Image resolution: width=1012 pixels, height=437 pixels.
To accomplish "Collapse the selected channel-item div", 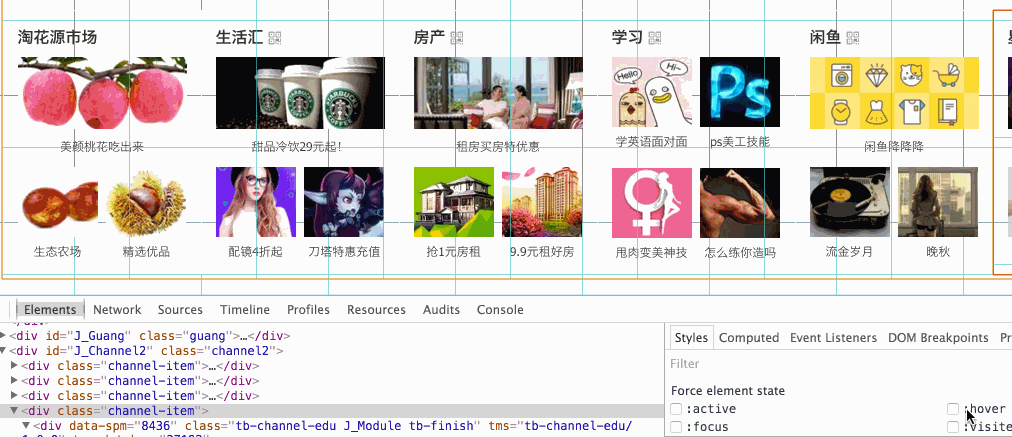I will (15, 411).
